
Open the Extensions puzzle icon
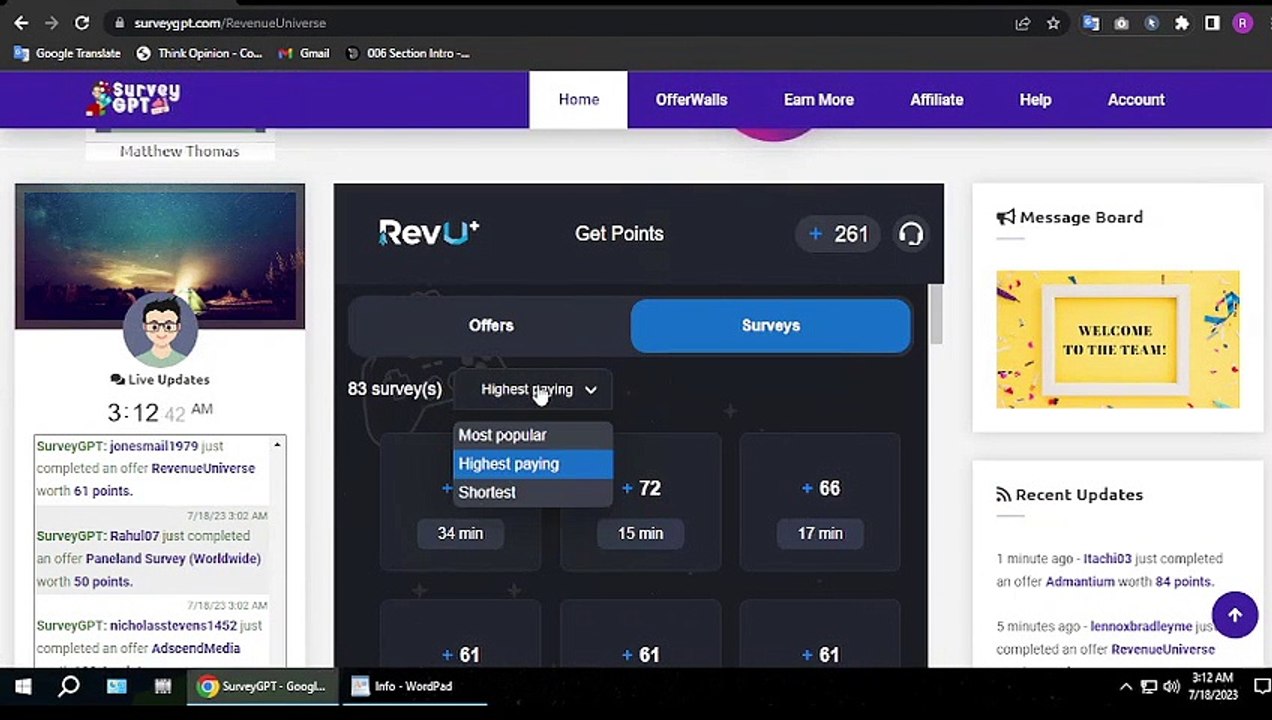click(1181, 23)
